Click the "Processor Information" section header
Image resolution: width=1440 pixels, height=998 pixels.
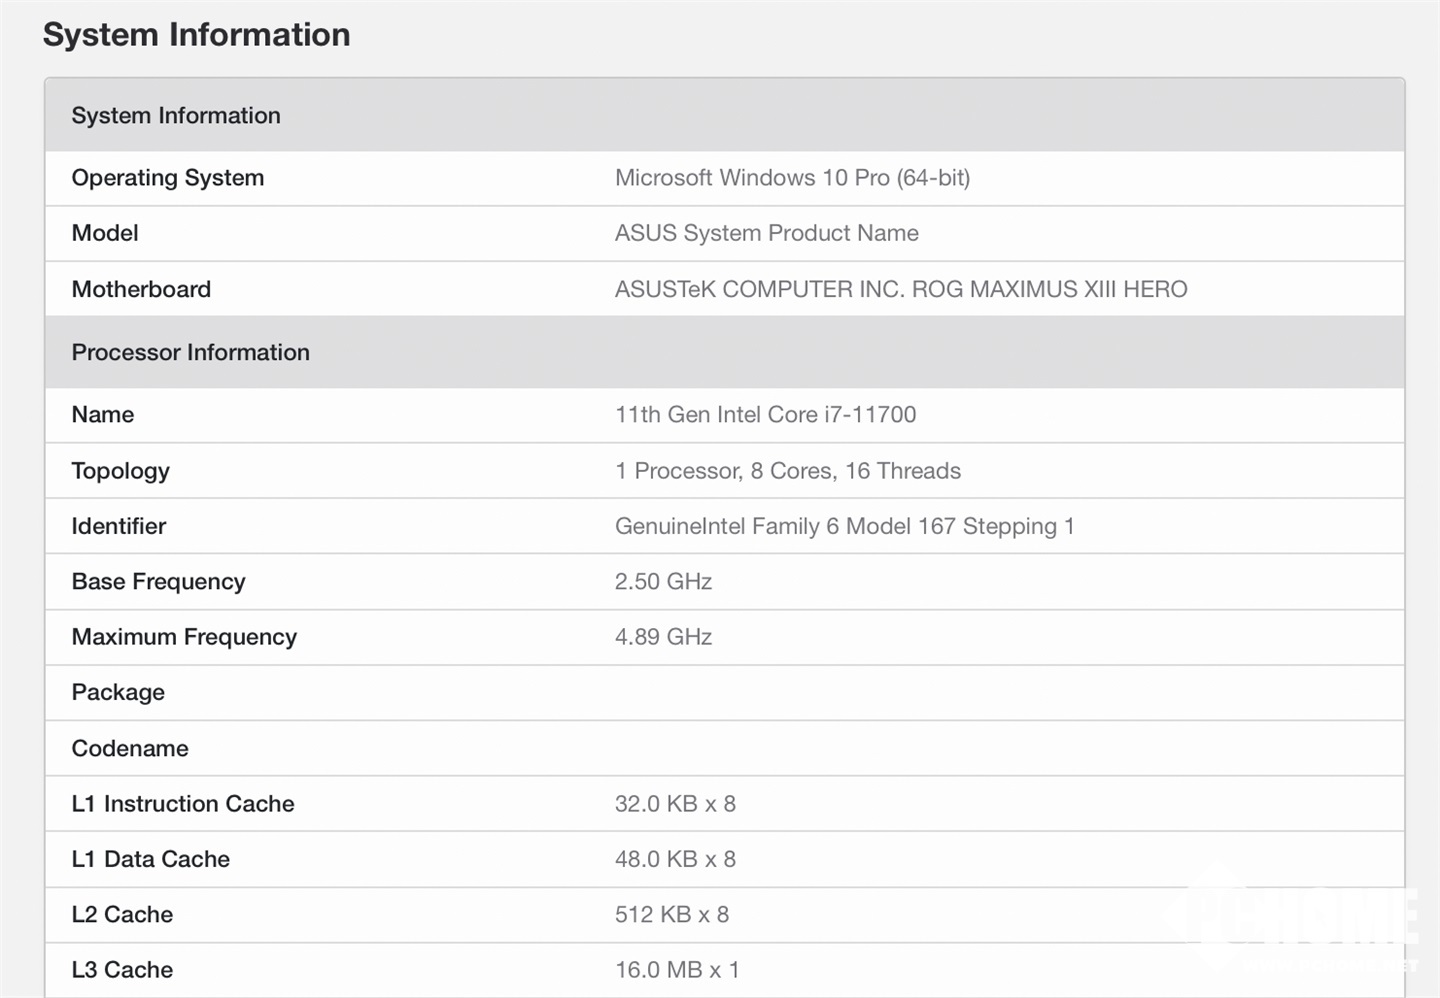(724, 352)
